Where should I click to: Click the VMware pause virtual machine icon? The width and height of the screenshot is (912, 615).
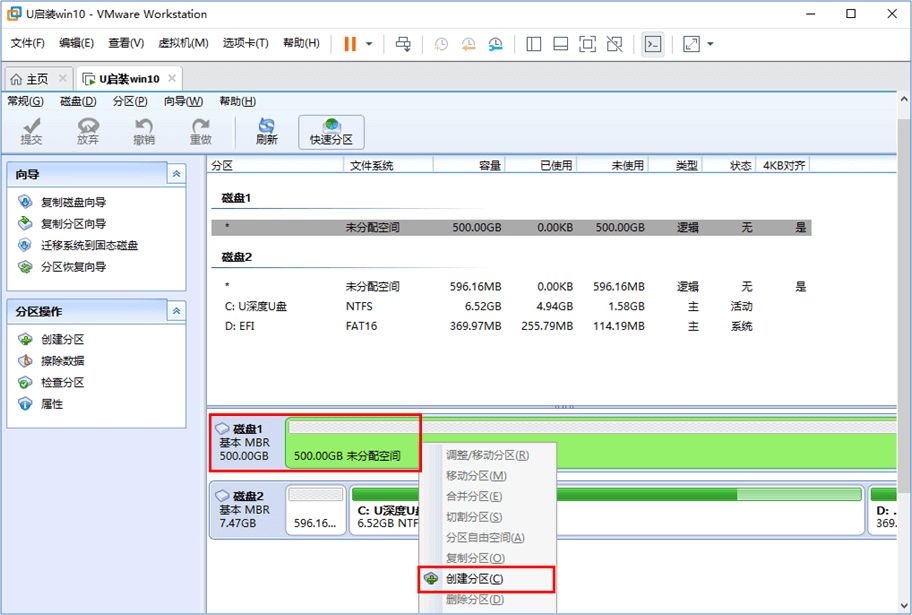click(350, 44)
